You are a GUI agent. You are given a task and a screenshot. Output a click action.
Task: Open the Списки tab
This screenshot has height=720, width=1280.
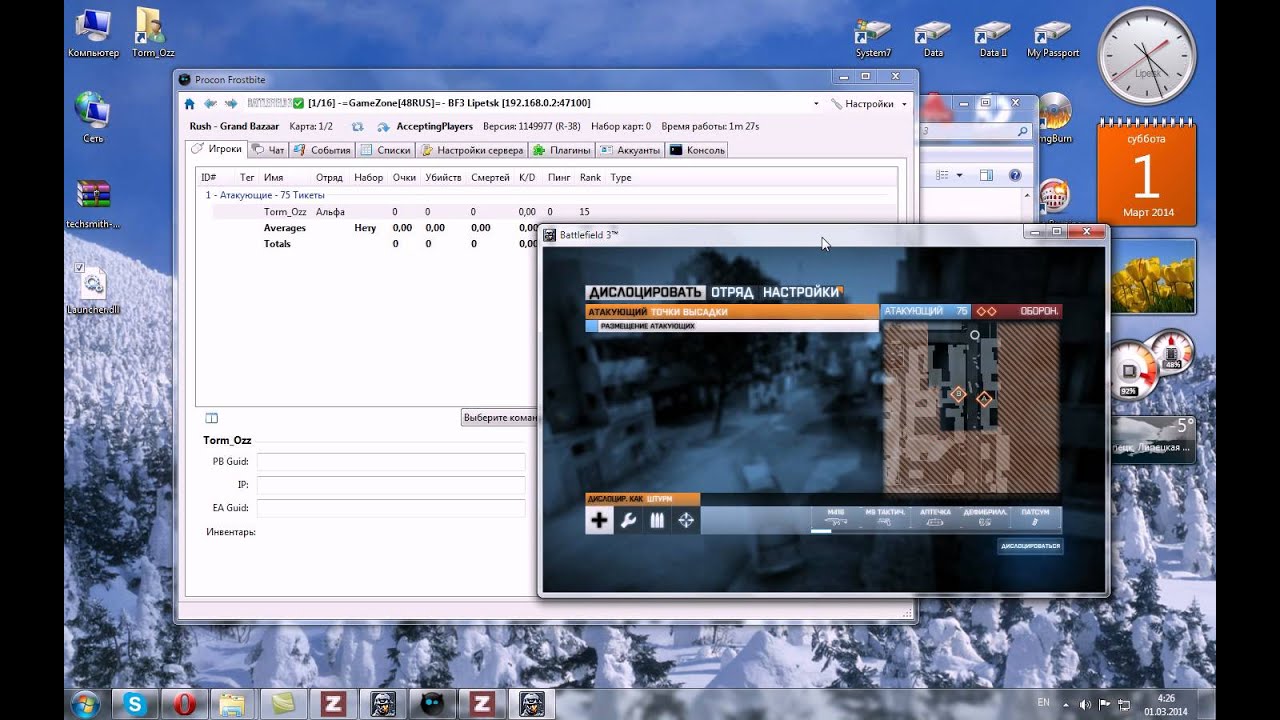pyautogui.click(x=386, y=150)
